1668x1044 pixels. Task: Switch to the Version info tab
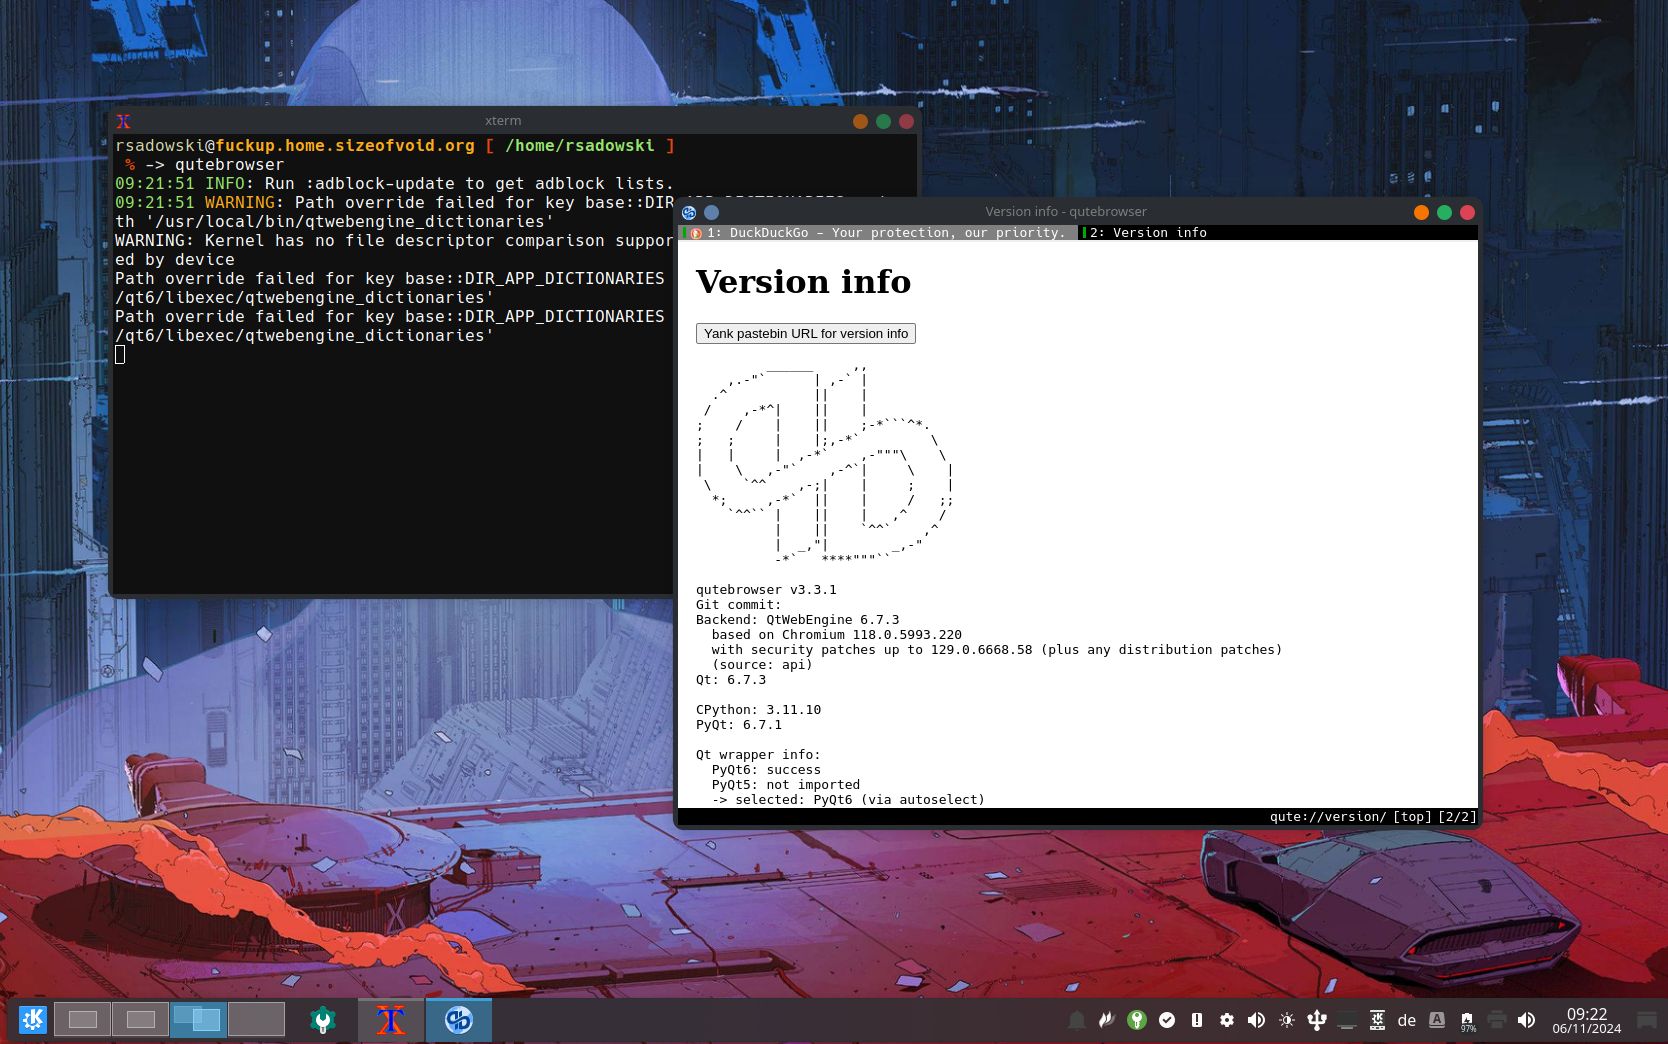click(x=1145, y=233)
